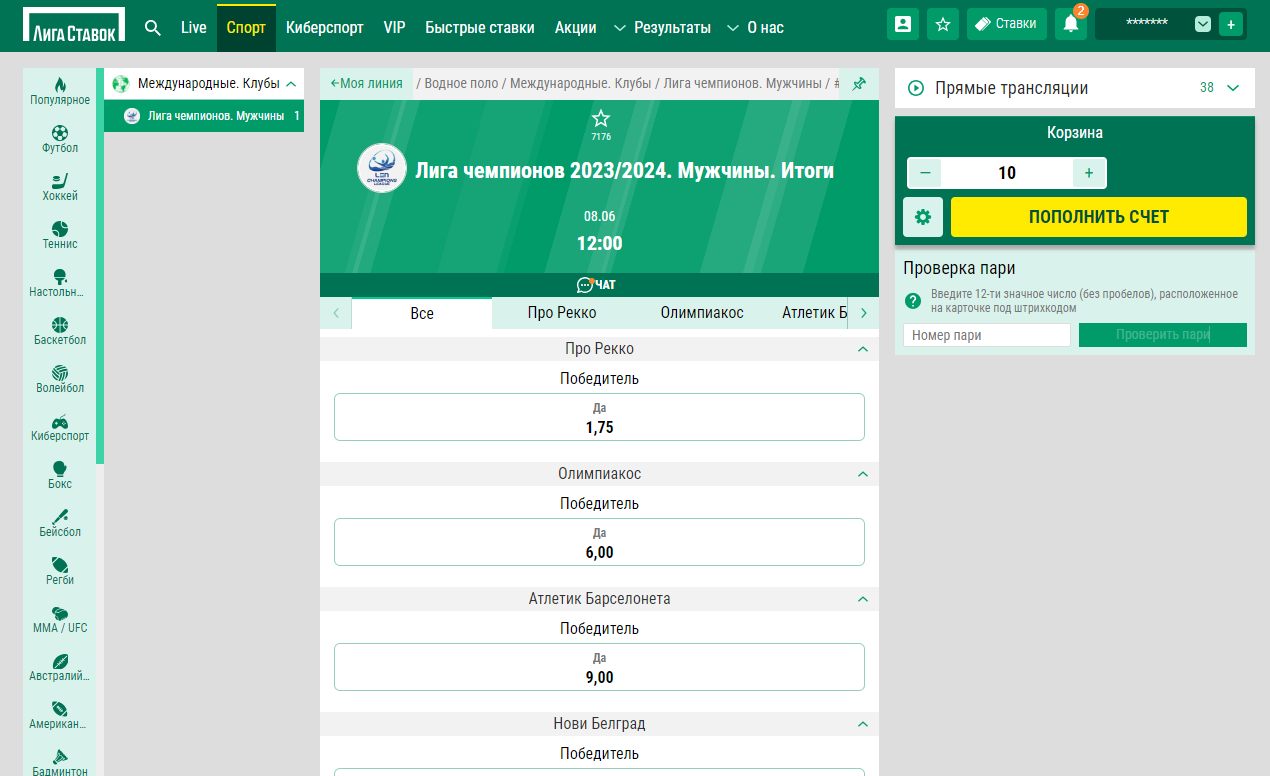Collapse the Олимпиакос market section
This screenshot has width=1270, height=776.
coord(862,474)
